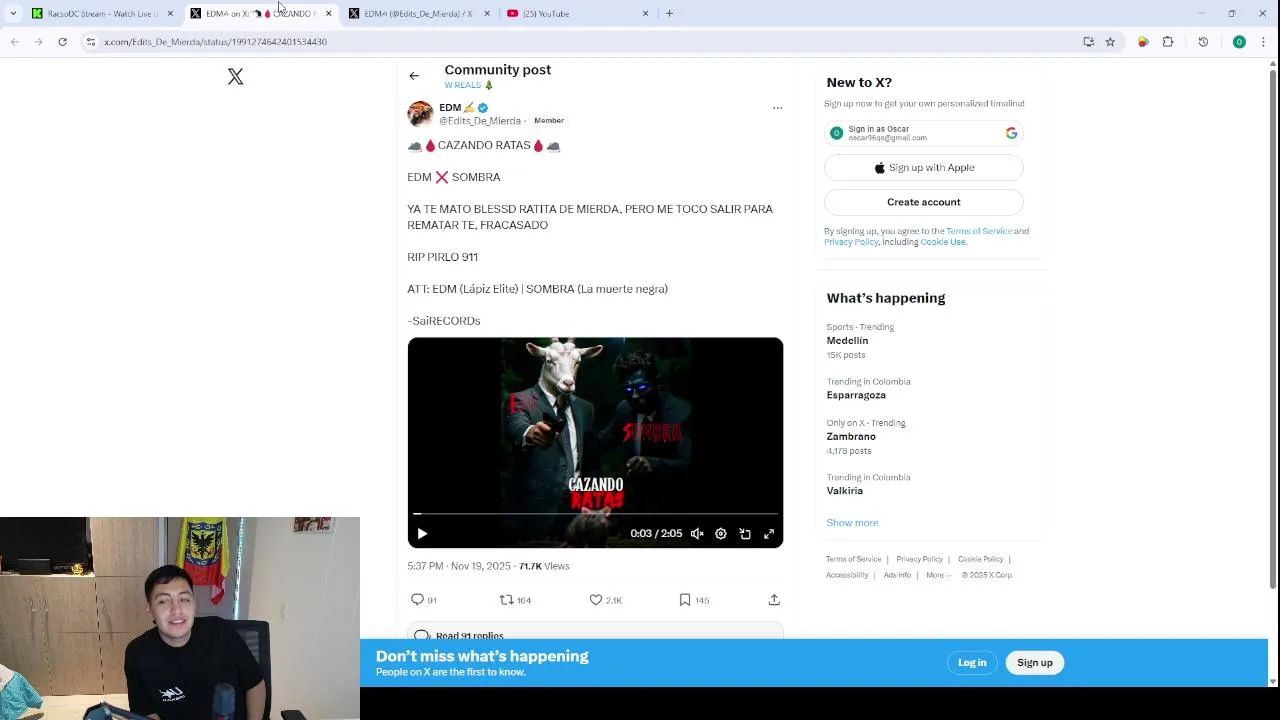Viewport: 1280px width, 720px height.
Task: Toggle picture-in-picture on the video
Action: 745,534
